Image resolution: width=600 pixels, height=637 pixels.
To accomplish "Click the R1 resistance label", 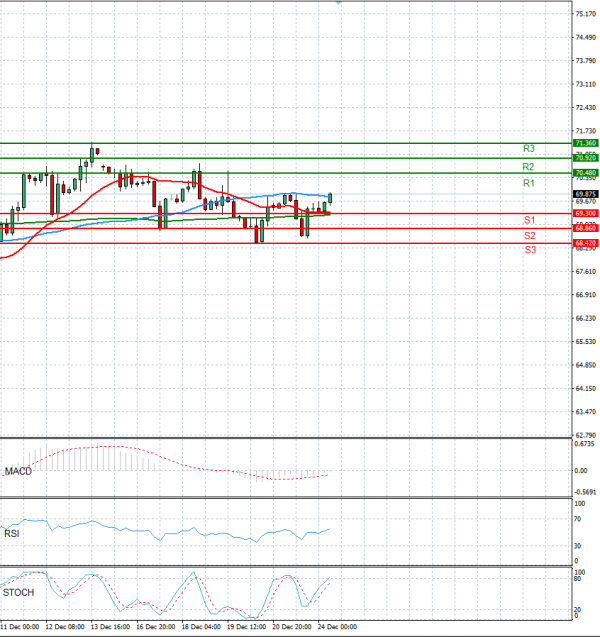I will tap(528, 185).
